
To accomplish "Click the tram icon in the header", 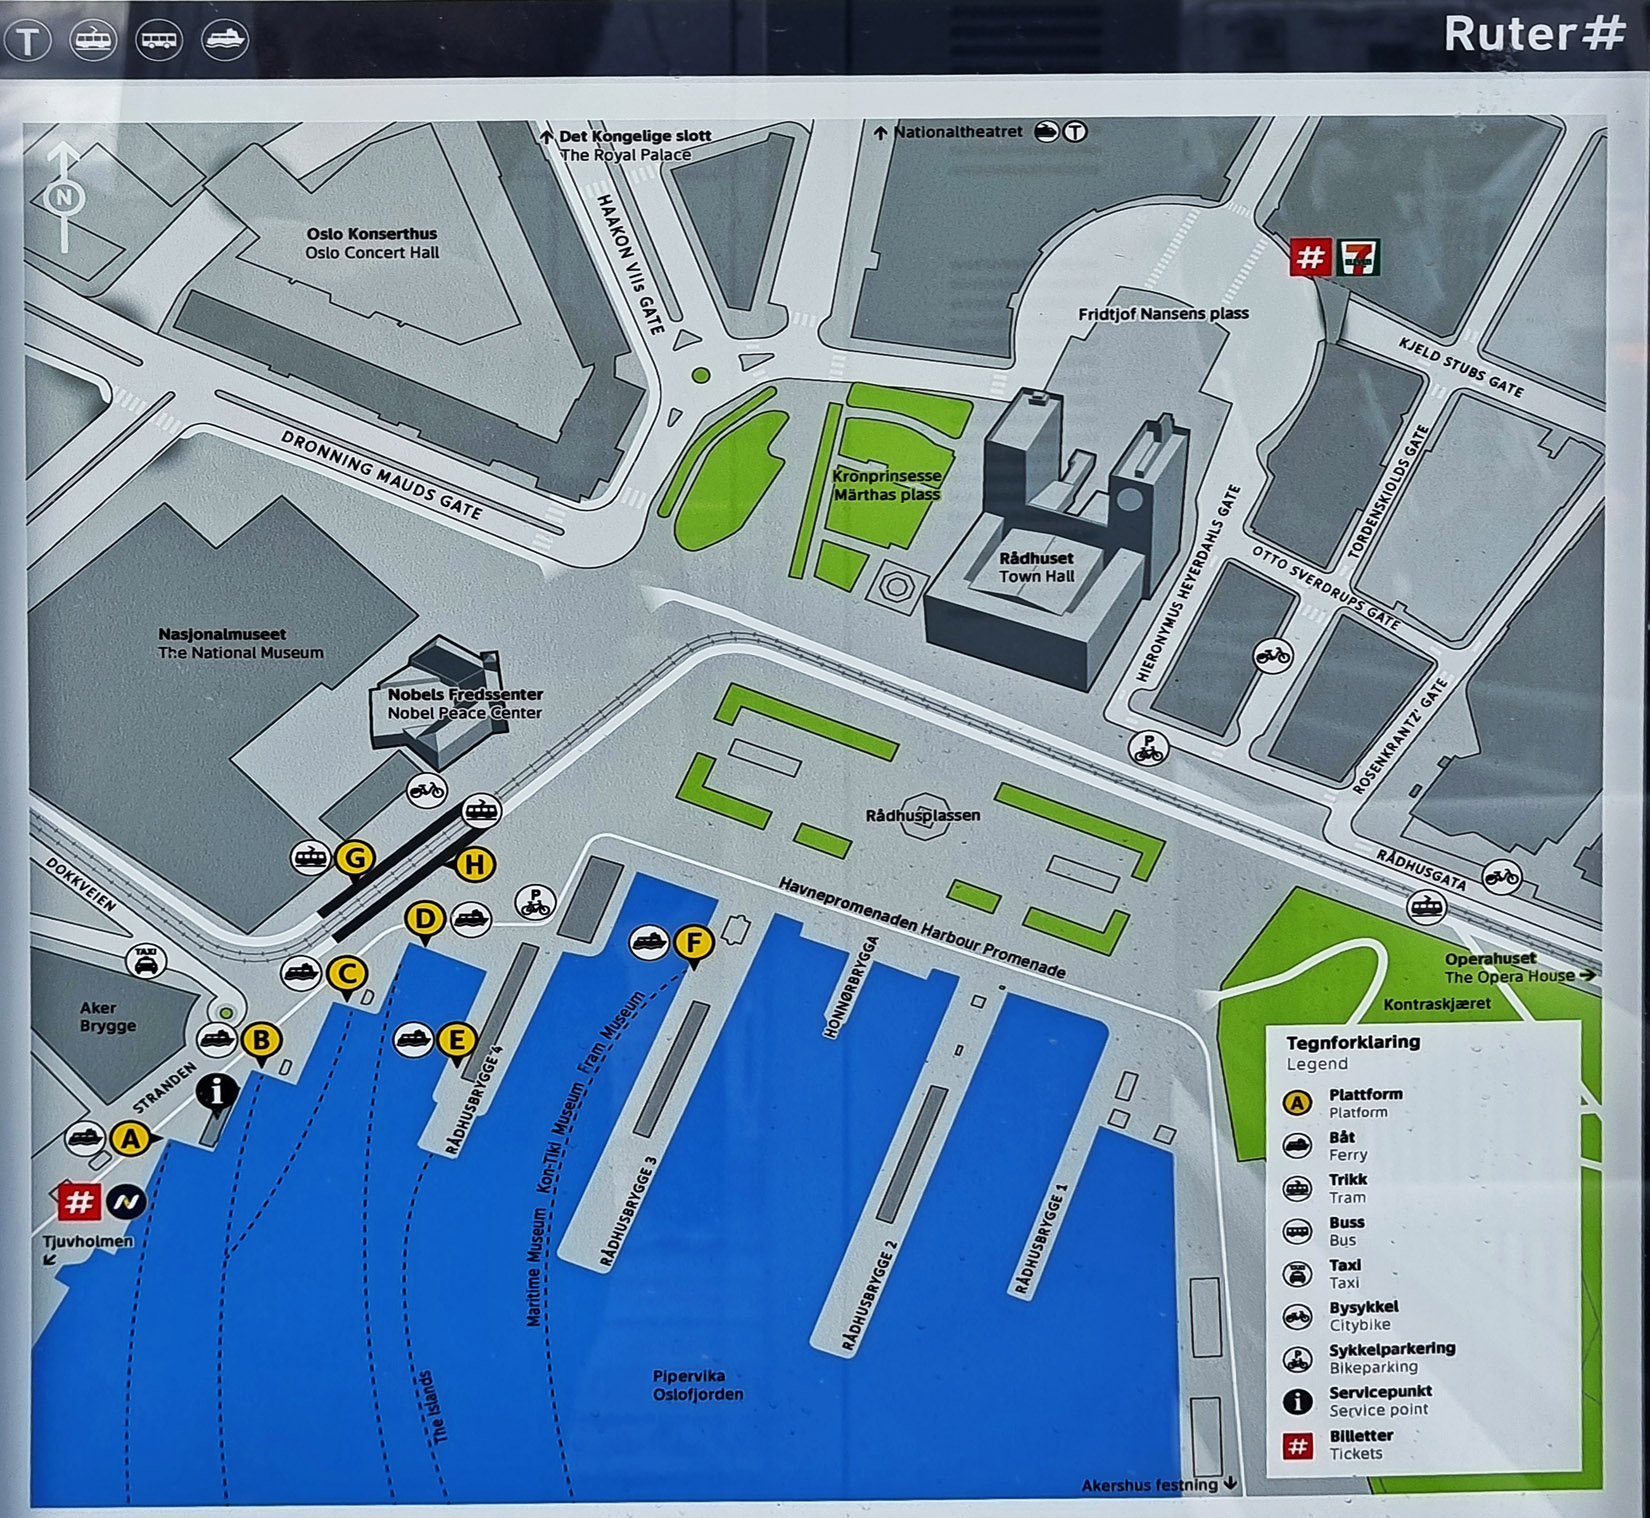I will 93,40.
